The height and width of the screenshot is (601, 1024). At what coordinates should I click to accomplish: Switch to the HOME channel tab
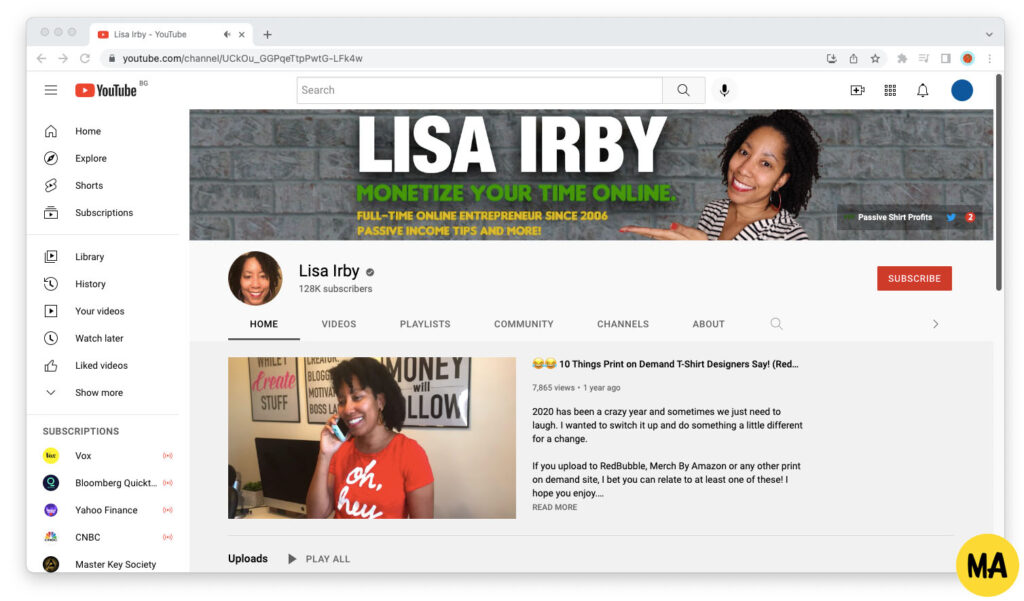tap(264, 324)
